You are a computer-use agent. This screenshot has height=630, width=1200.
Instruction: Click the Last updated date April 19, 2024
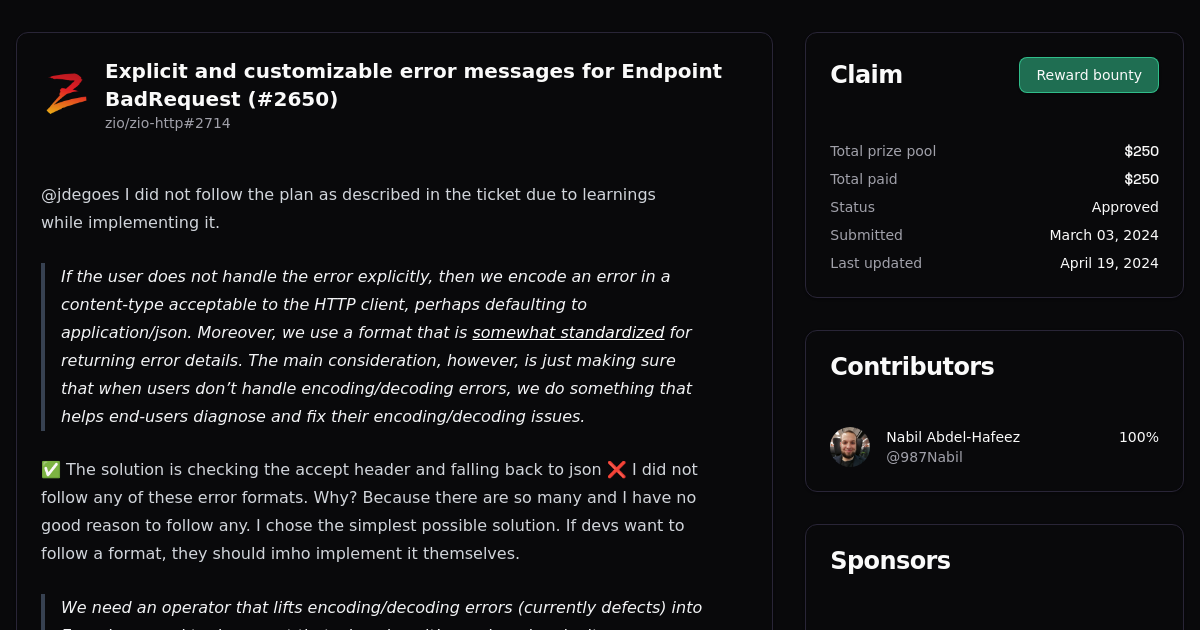[x=1109, y=263]
